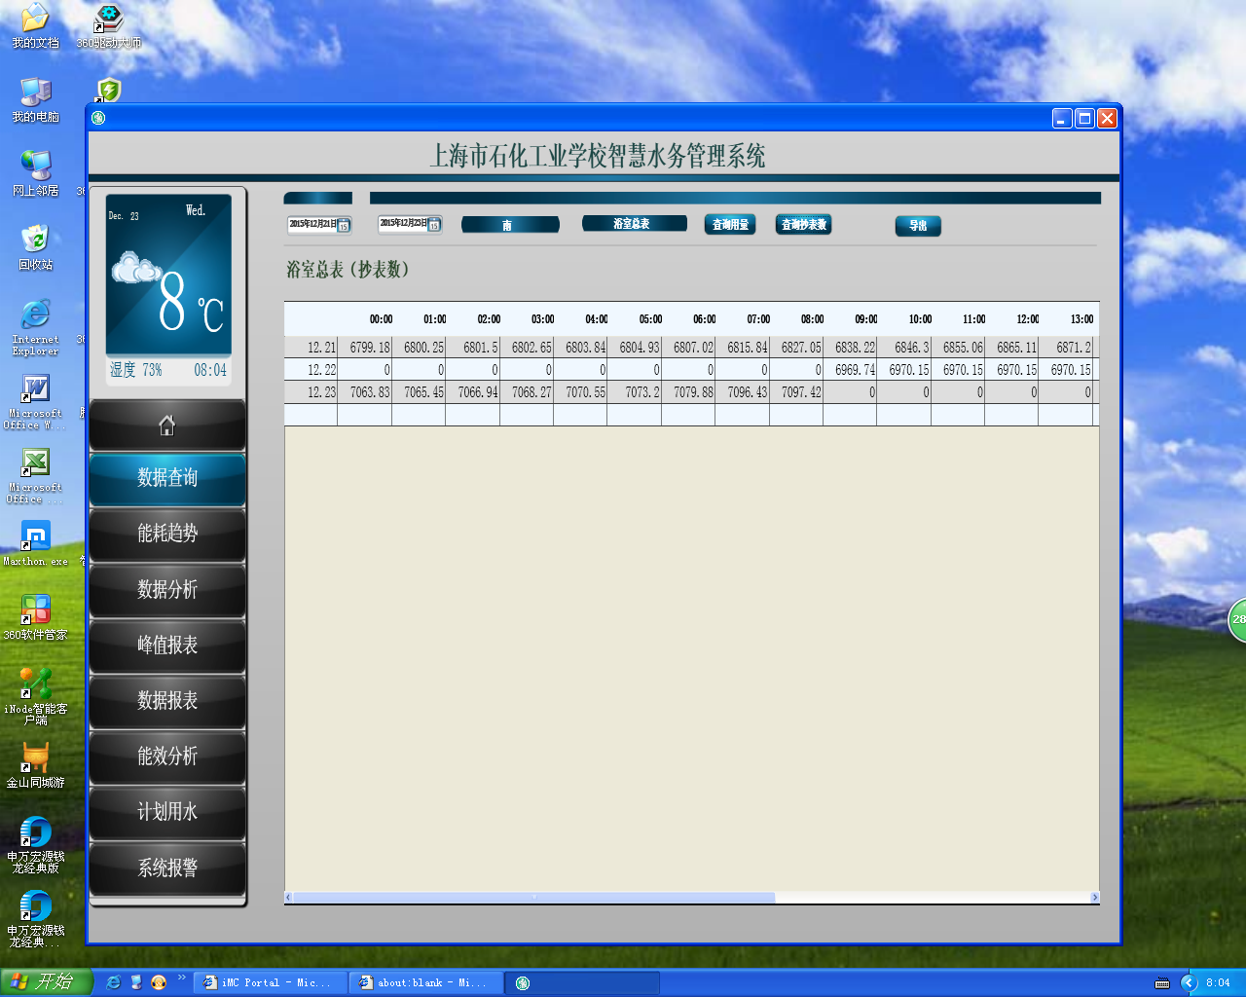Click the home icon in the sidebar
Screen dimensions: 1246x997
tap(167, 426)
